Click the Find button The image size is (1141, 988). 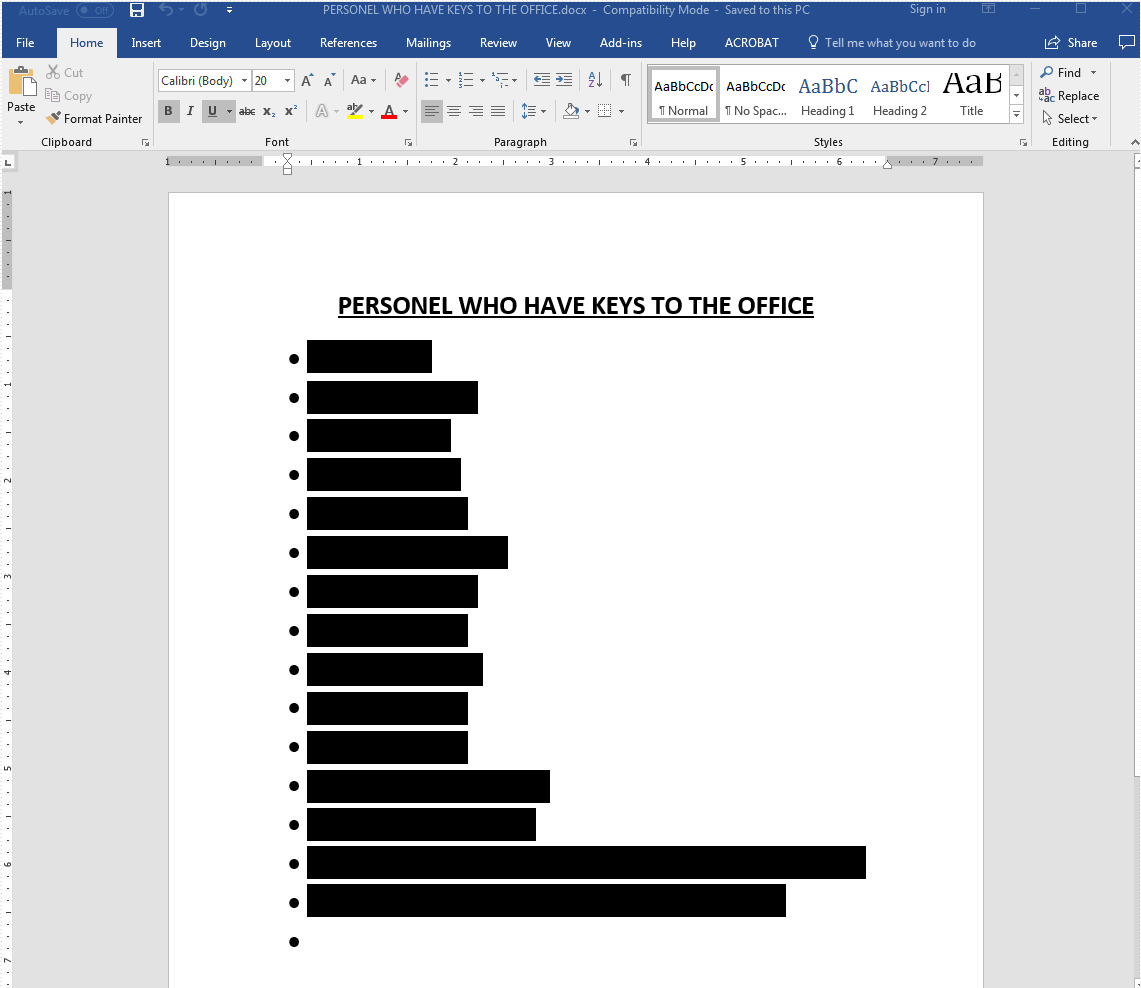click(1062, 73)
